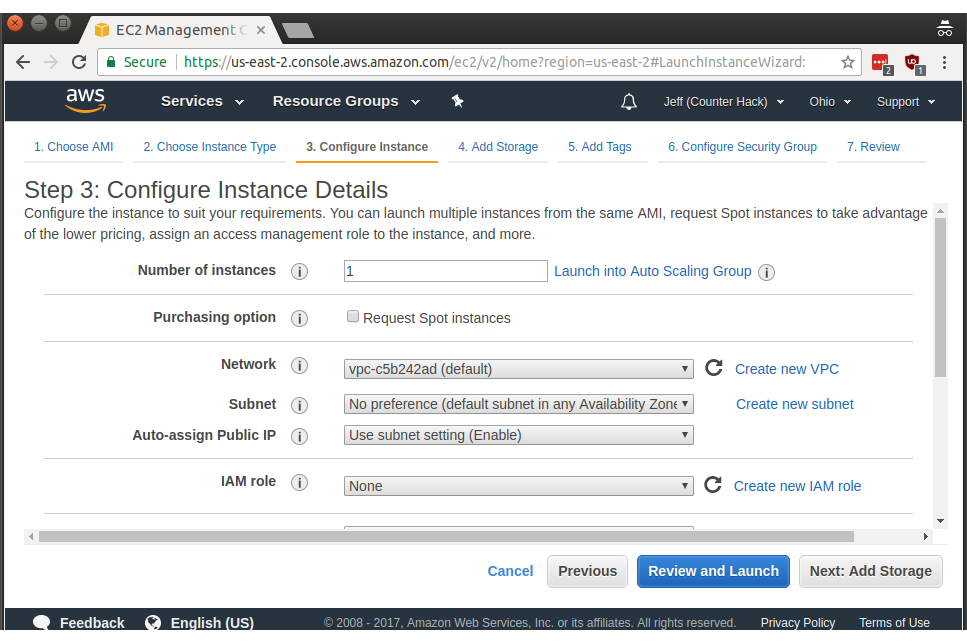
Task: Go to step 1. Choose AMI
Action: pyautogui.click(x=73, y=147)
